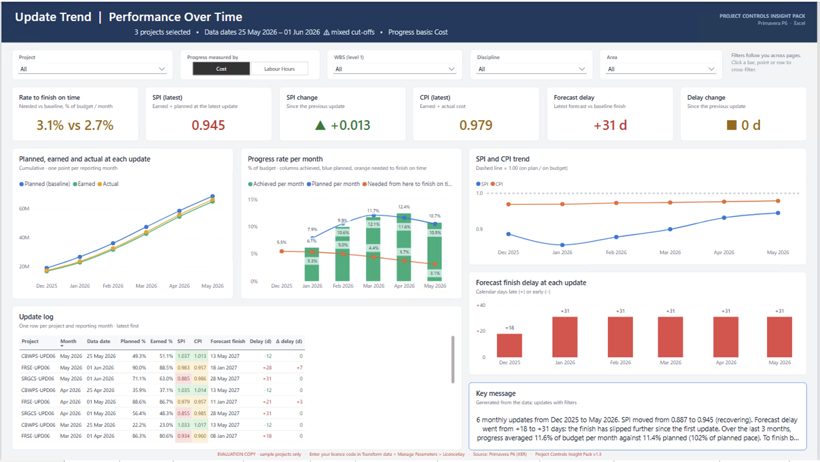The height and width of the screenshot is (462, 820).
Task: Open the Project filter dropdown
Action: point(92,69)
